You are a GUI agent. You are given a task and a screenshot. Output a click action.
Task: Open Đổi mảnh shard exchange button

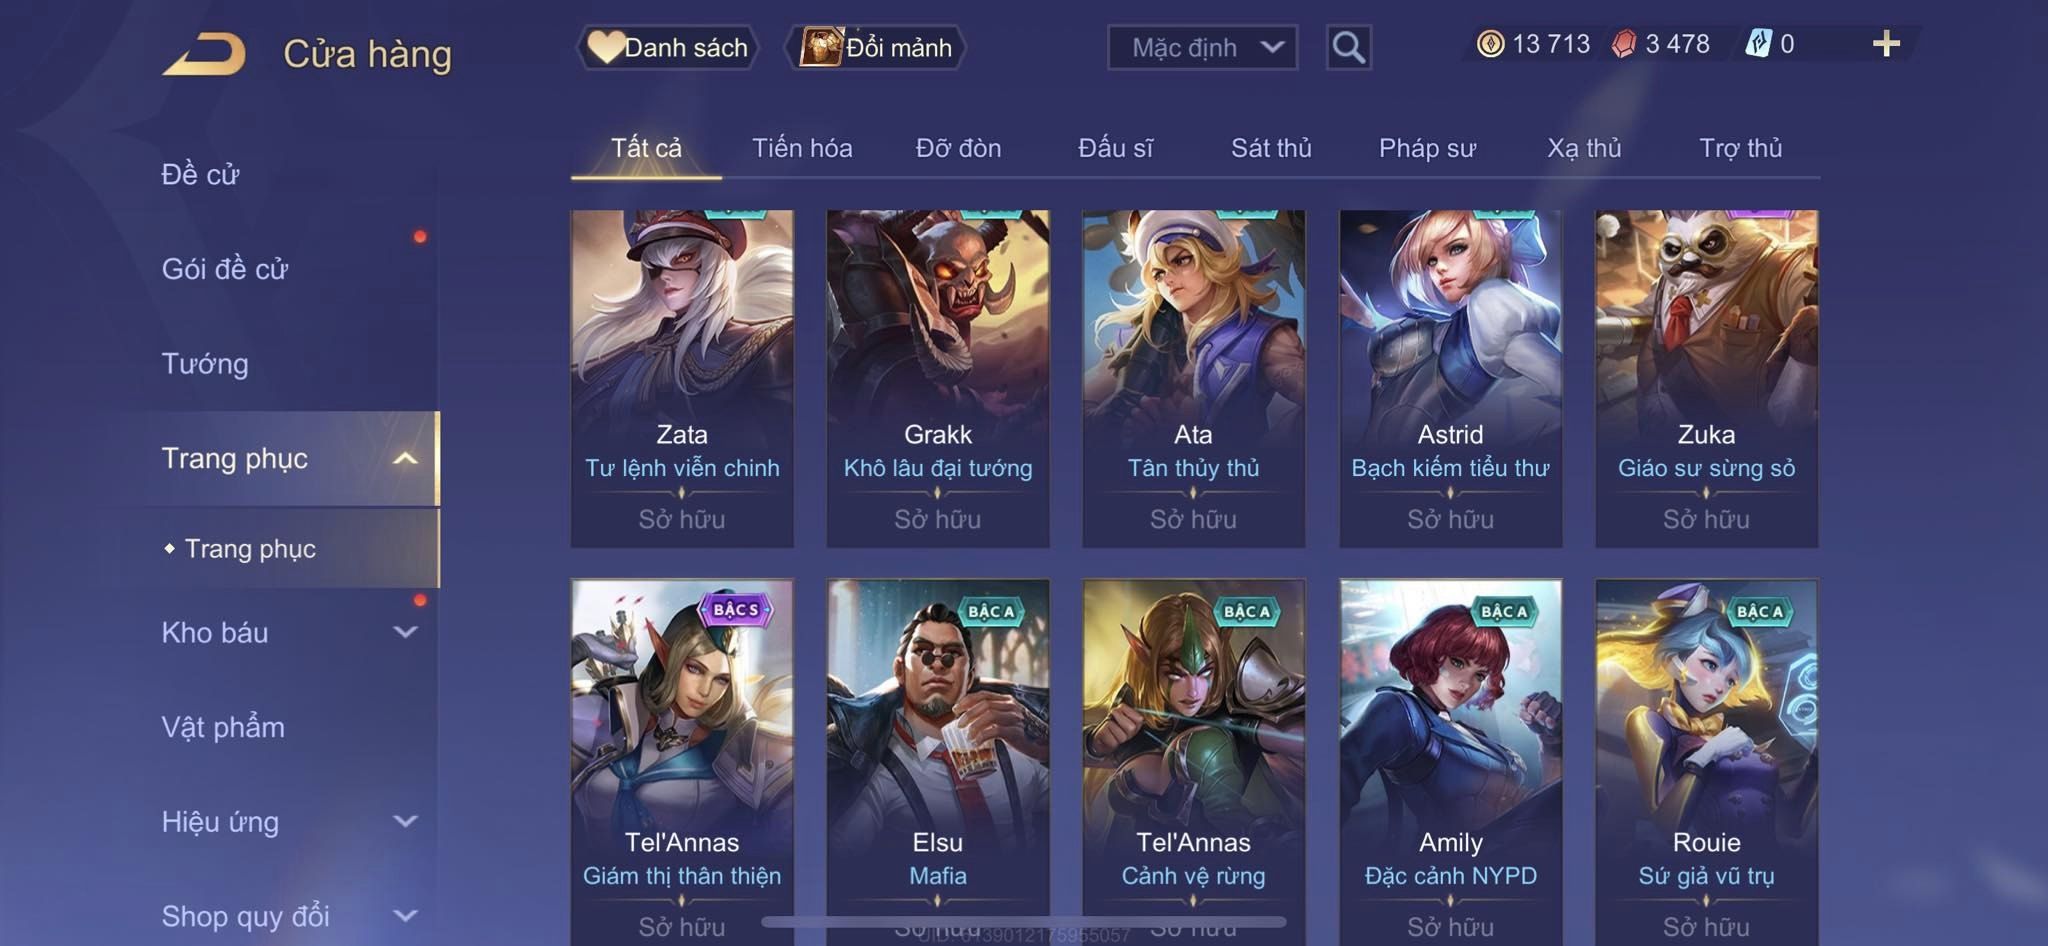(876, 47)
